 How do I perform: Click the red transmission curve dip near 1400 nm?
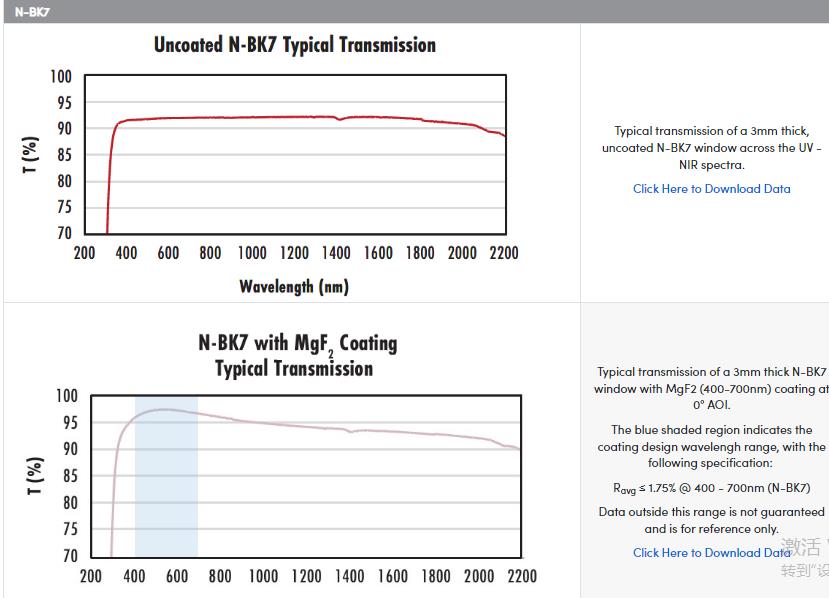(x=340, y=120)
